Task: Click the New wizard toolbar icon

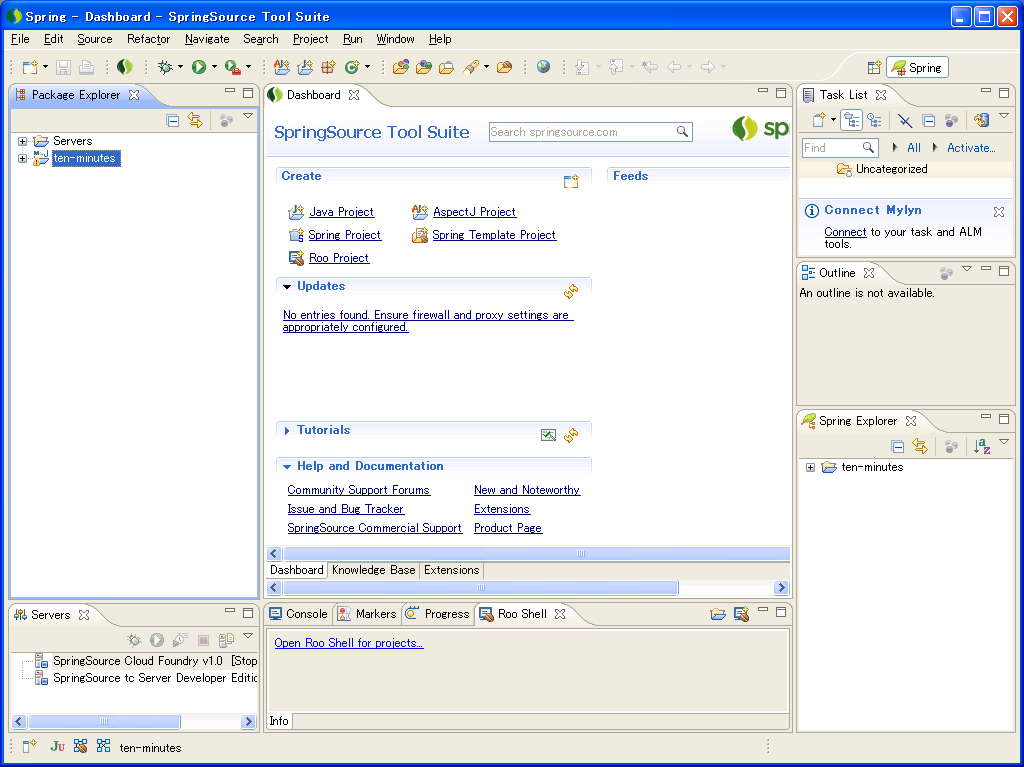Action: coord(30,67)
